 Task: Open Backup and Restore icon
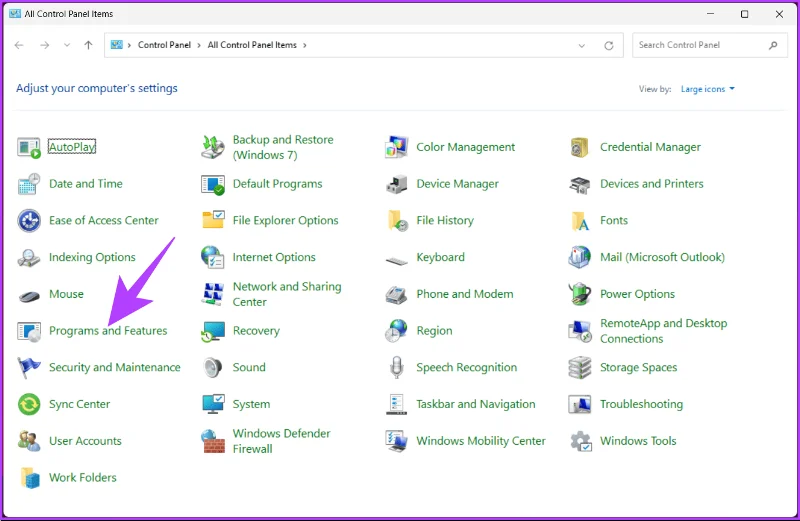click(x=212, y=147)
